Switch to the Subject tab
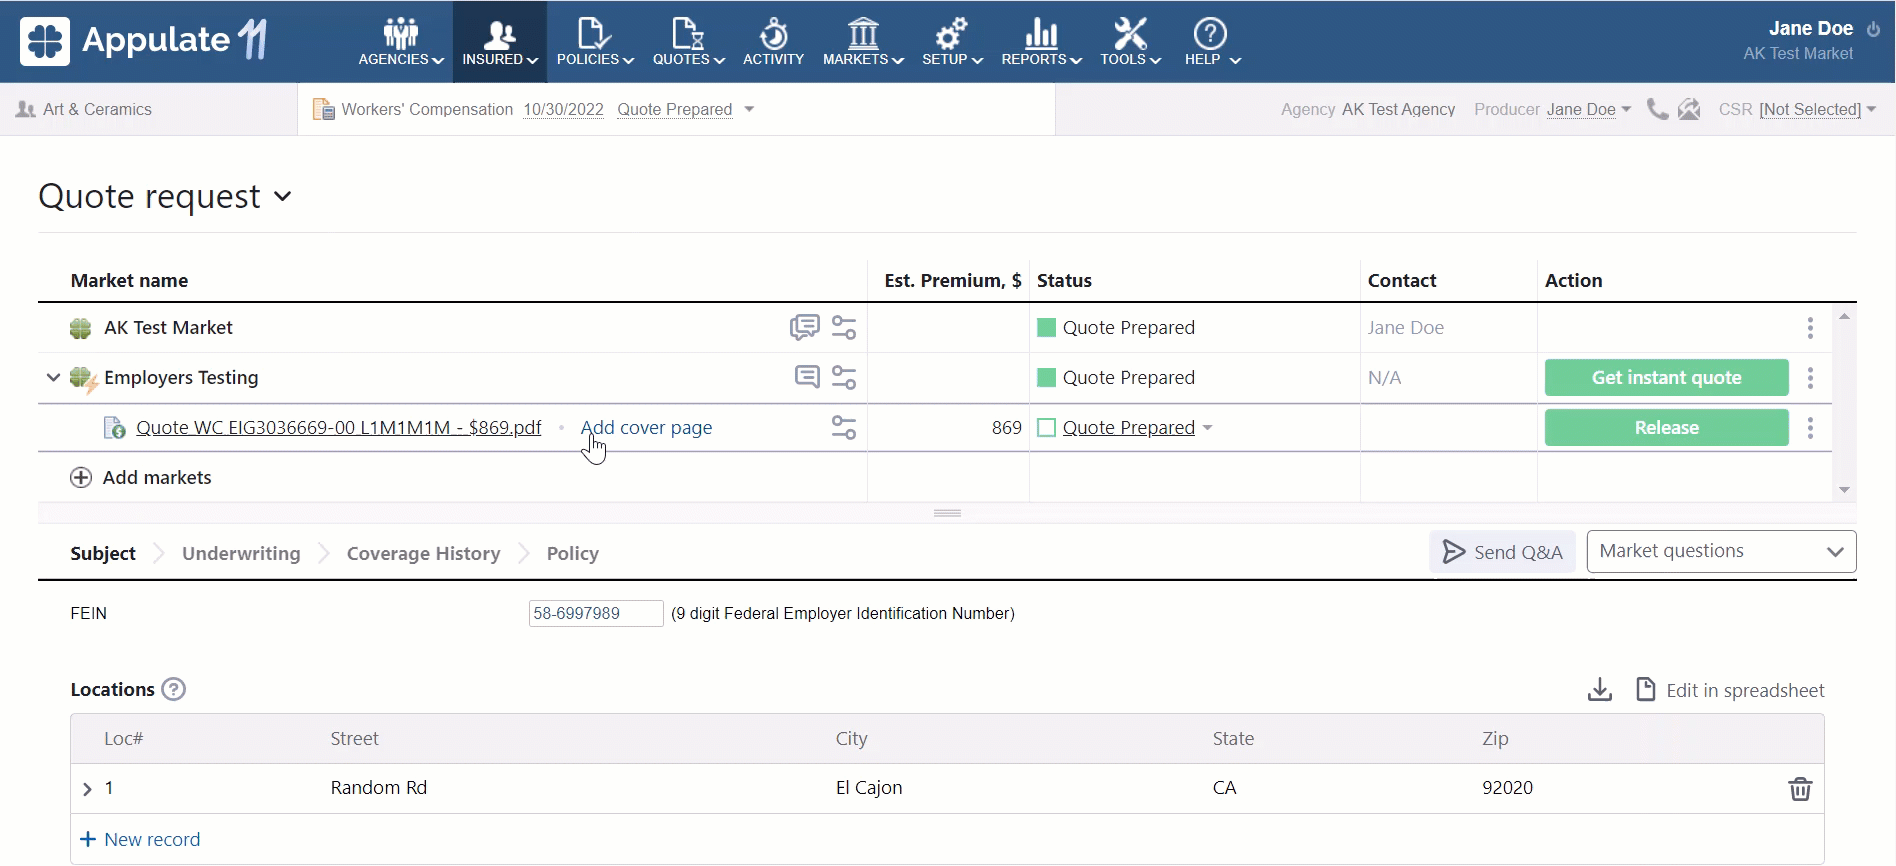 pyautogui.click(x=103, y=553)
